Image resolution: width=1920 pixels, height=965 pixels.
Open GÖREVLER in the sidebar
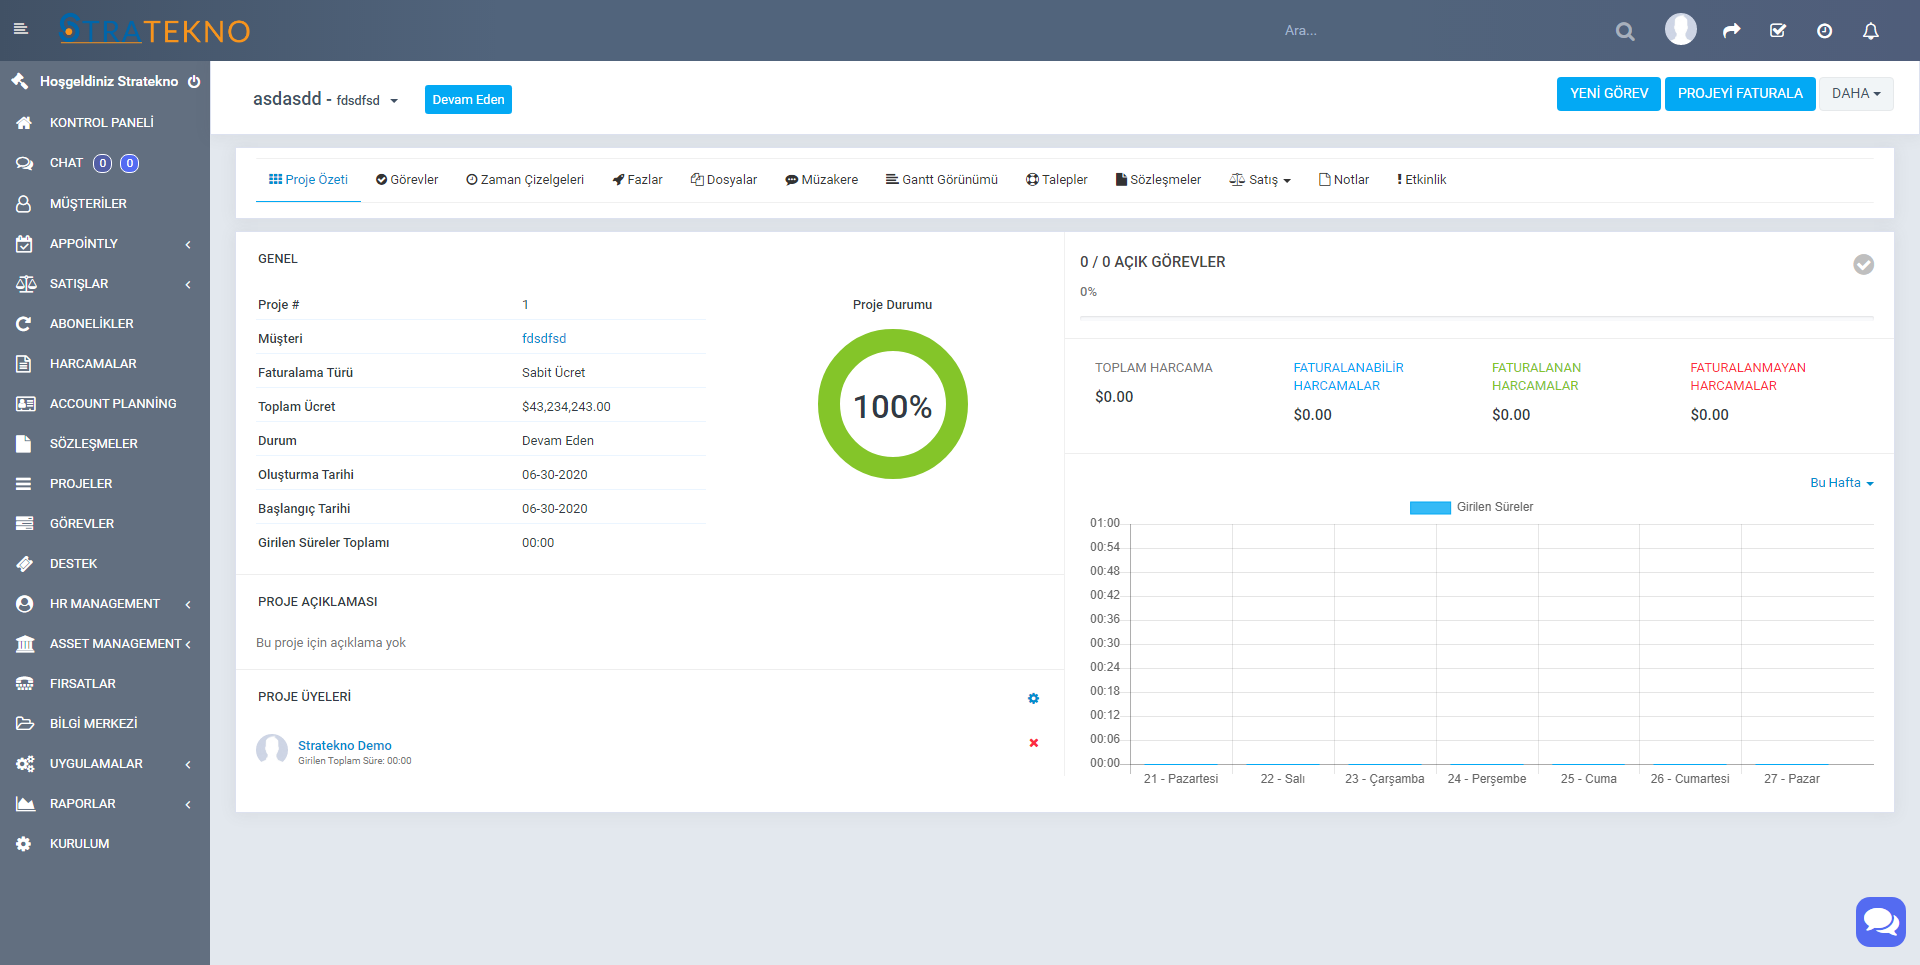105,524
